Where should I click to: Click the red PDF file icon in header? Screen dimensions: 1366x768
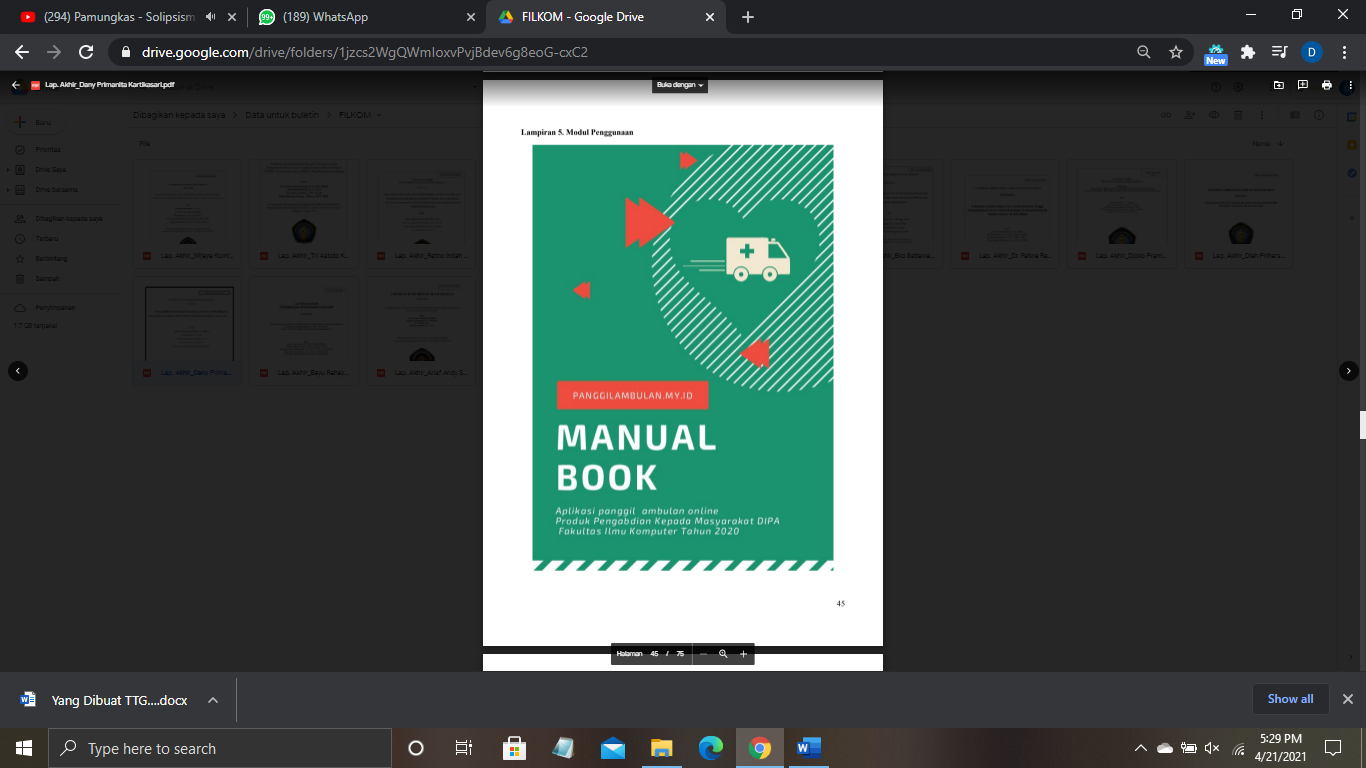tap(35, 85)
